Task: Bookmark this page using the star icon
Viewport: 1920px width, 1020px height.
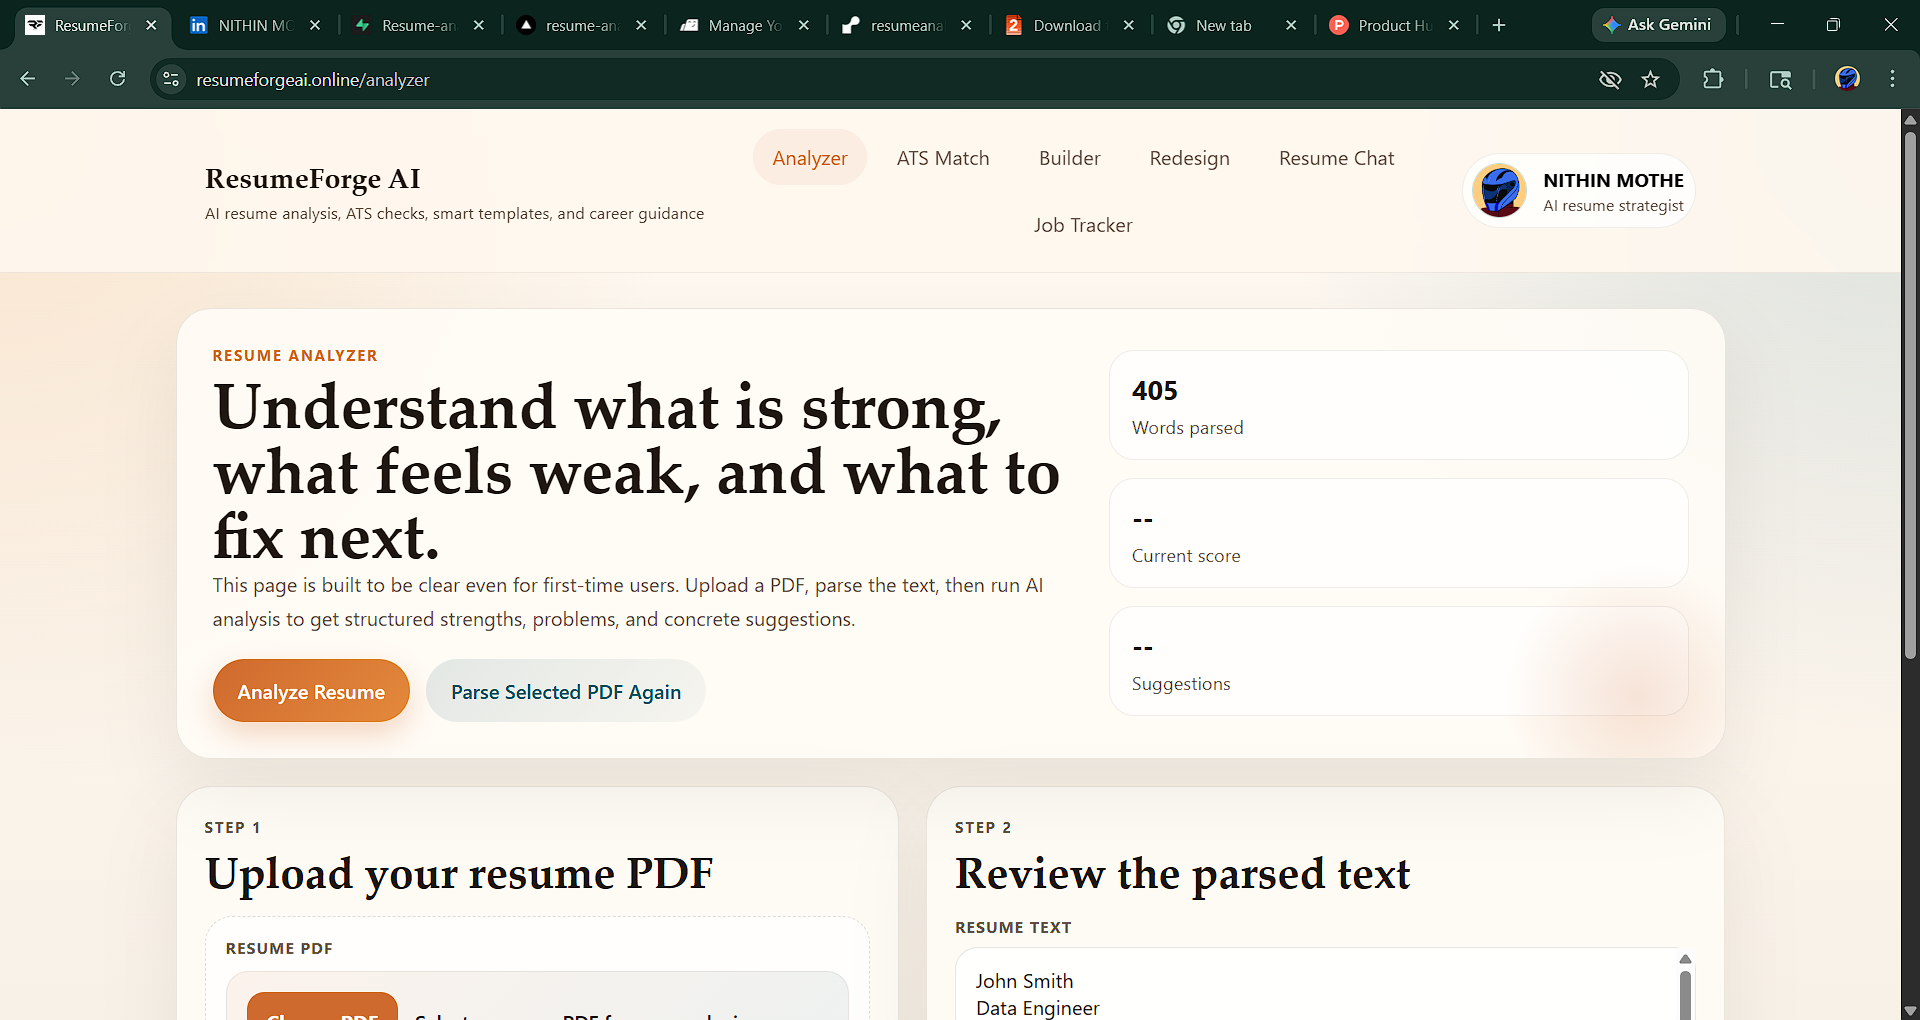Action: point(1652,79)
